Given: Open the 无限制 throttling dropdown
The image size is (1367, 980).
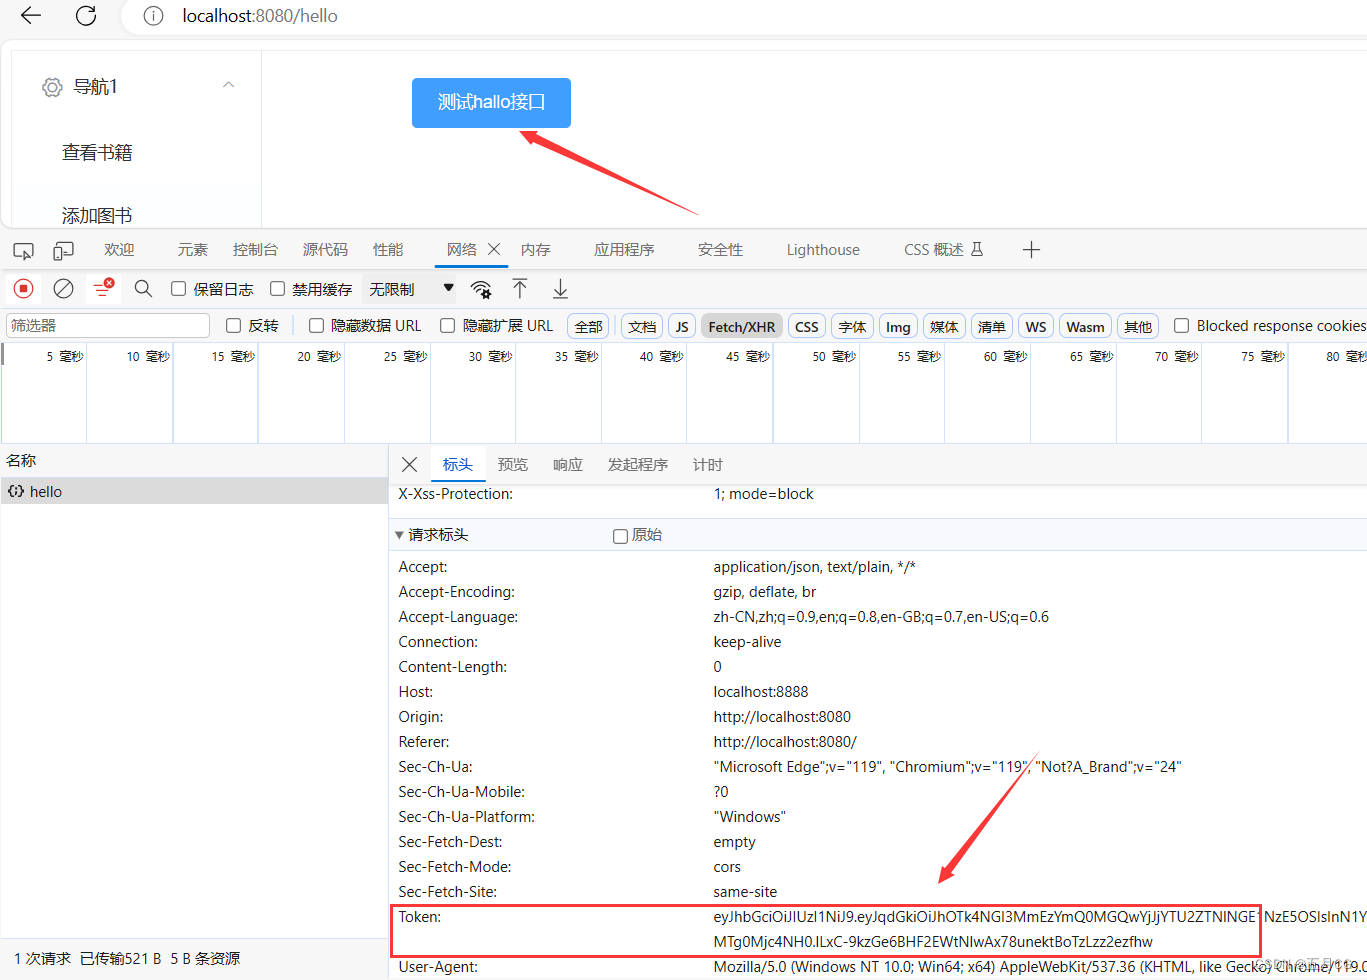Looking at the screenshot, I should tap(411, 289).
